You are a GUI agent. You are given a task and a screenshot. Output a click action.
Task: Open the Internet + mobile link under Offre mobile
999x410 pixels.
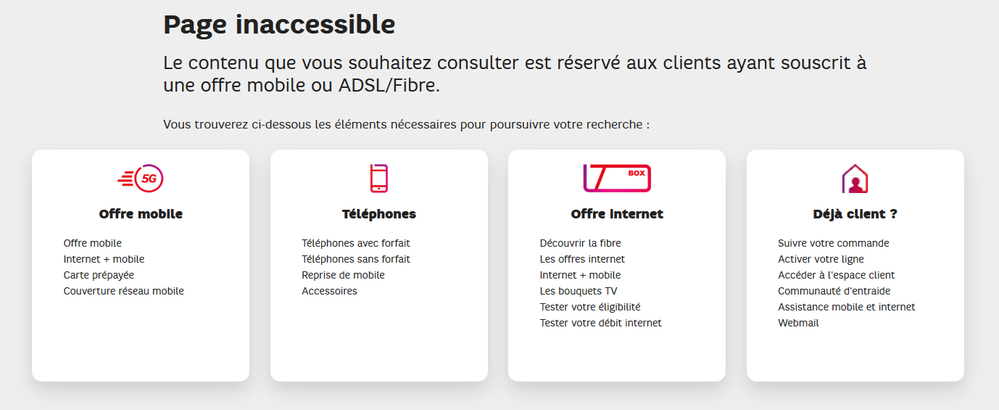[104, 259]
